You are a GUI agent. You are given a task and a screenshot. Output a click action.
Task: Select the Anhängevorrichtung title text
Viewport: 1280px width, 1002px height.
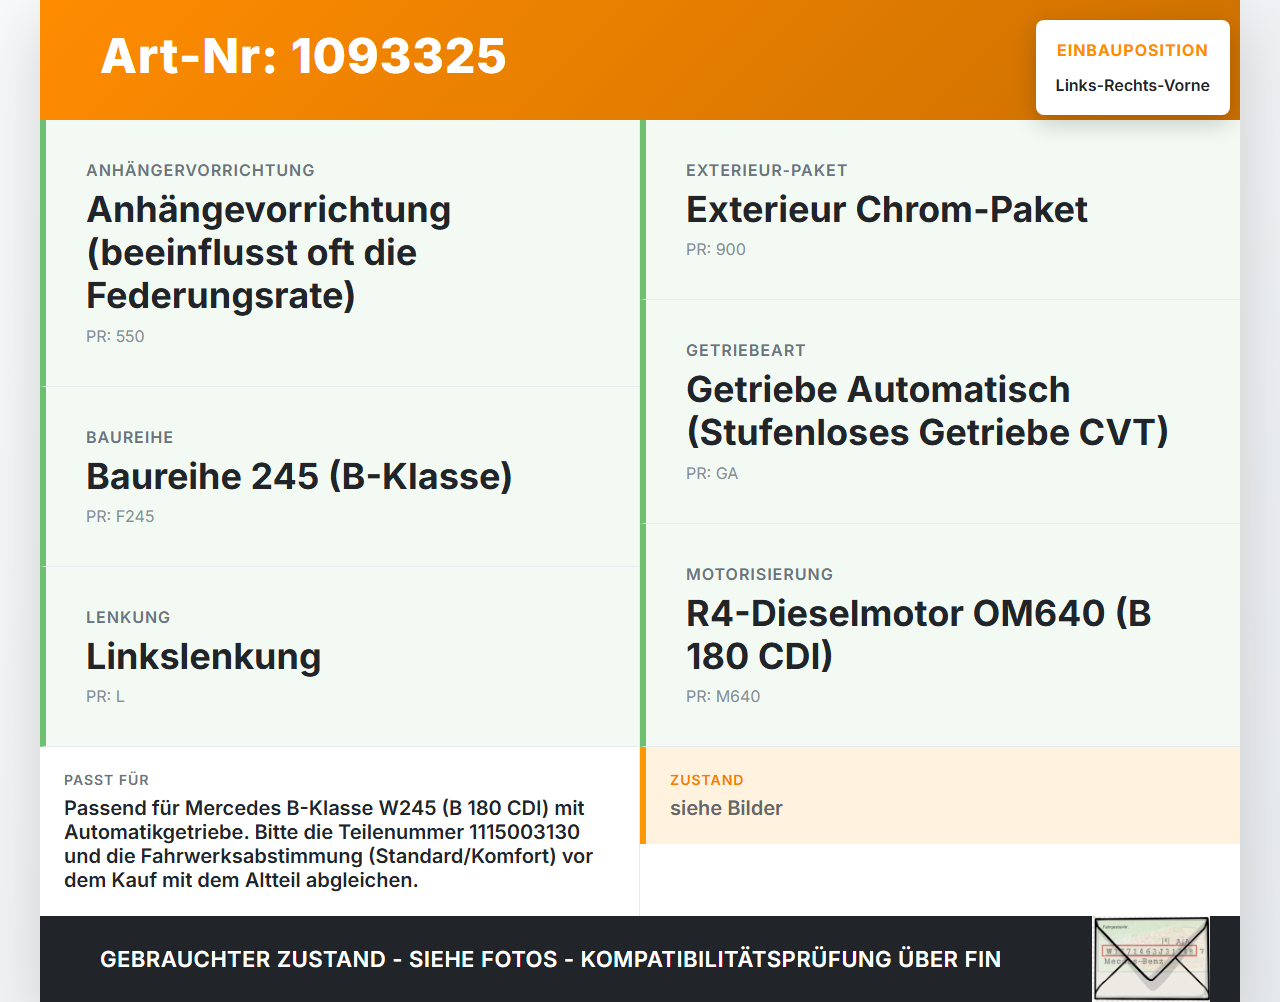coord(269,252)
